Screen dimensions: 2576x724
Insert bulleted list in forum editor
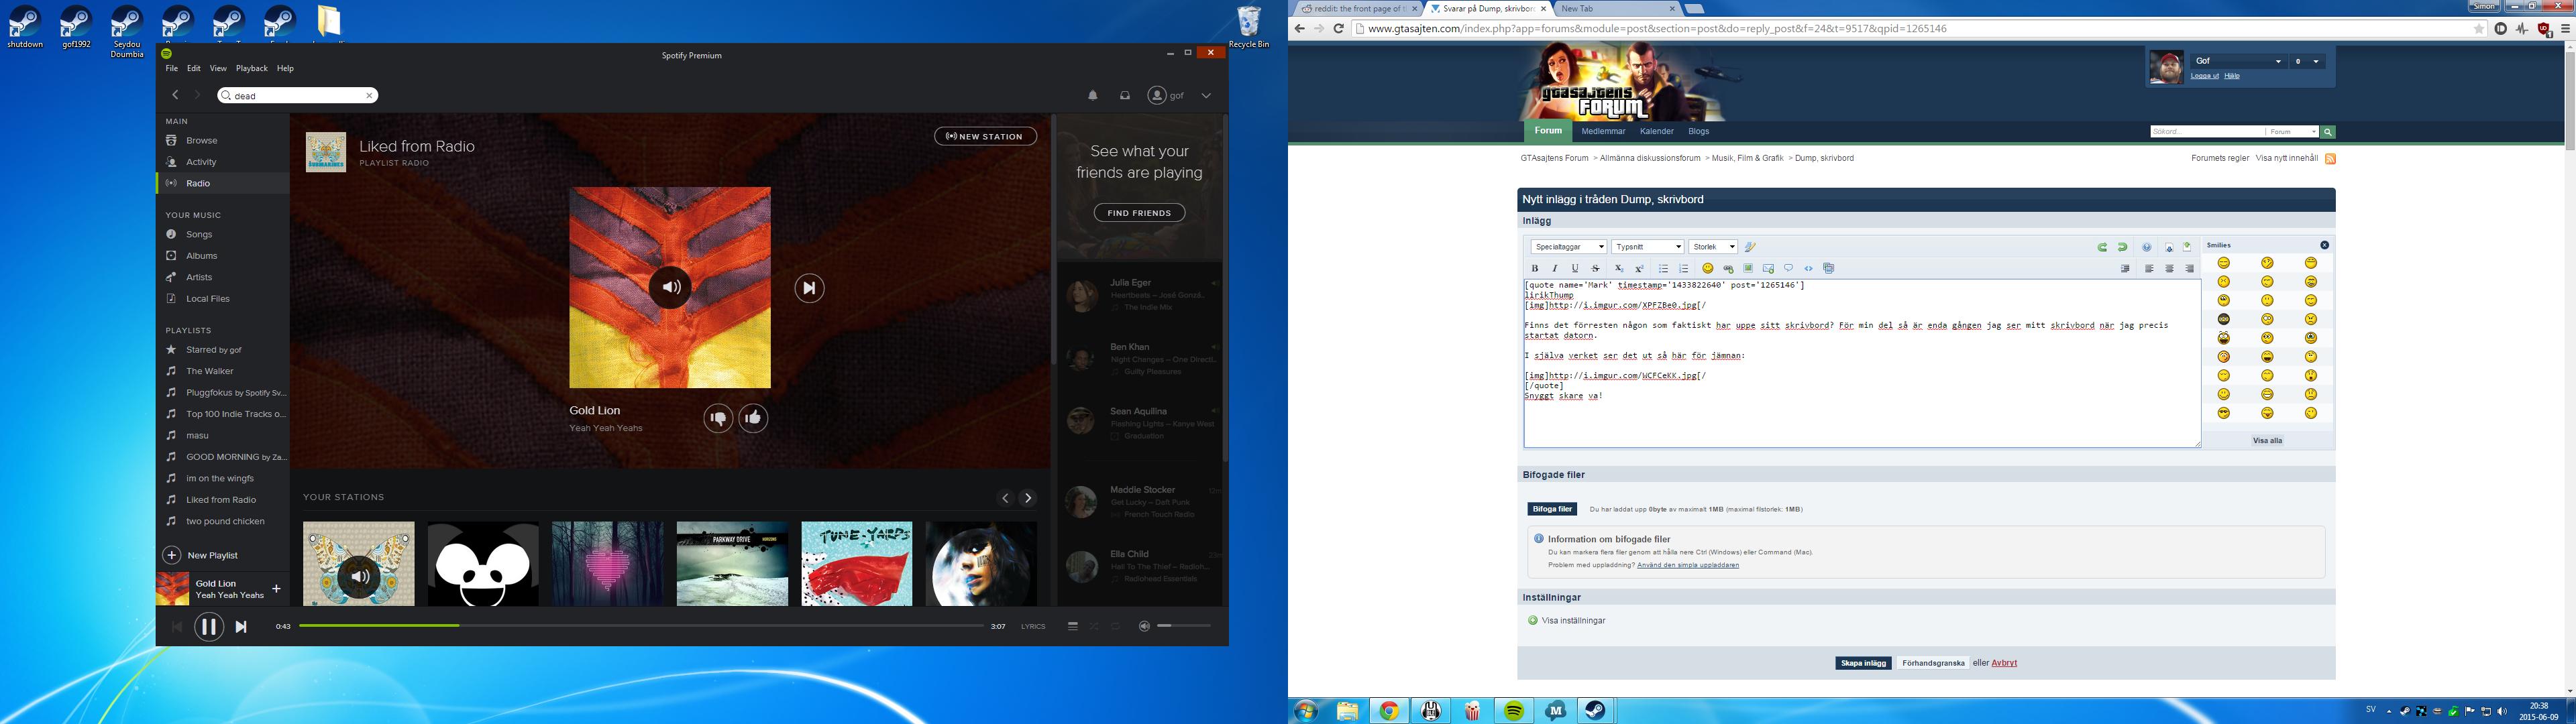1663,268
